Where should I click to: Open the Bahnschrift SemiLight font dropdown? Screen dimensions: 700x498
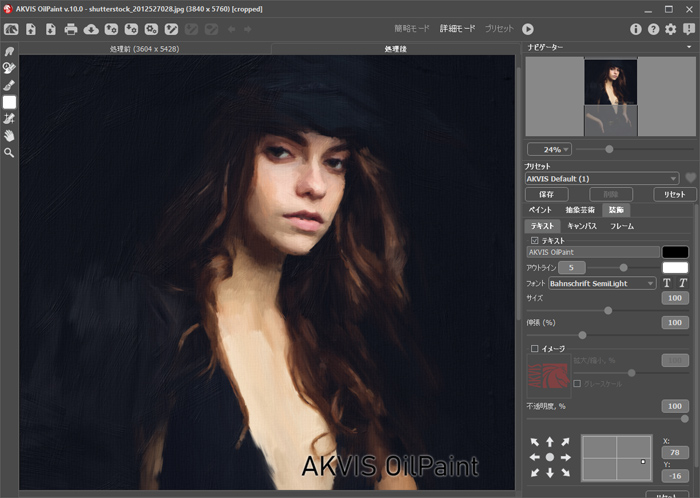(x=602, y=284)
